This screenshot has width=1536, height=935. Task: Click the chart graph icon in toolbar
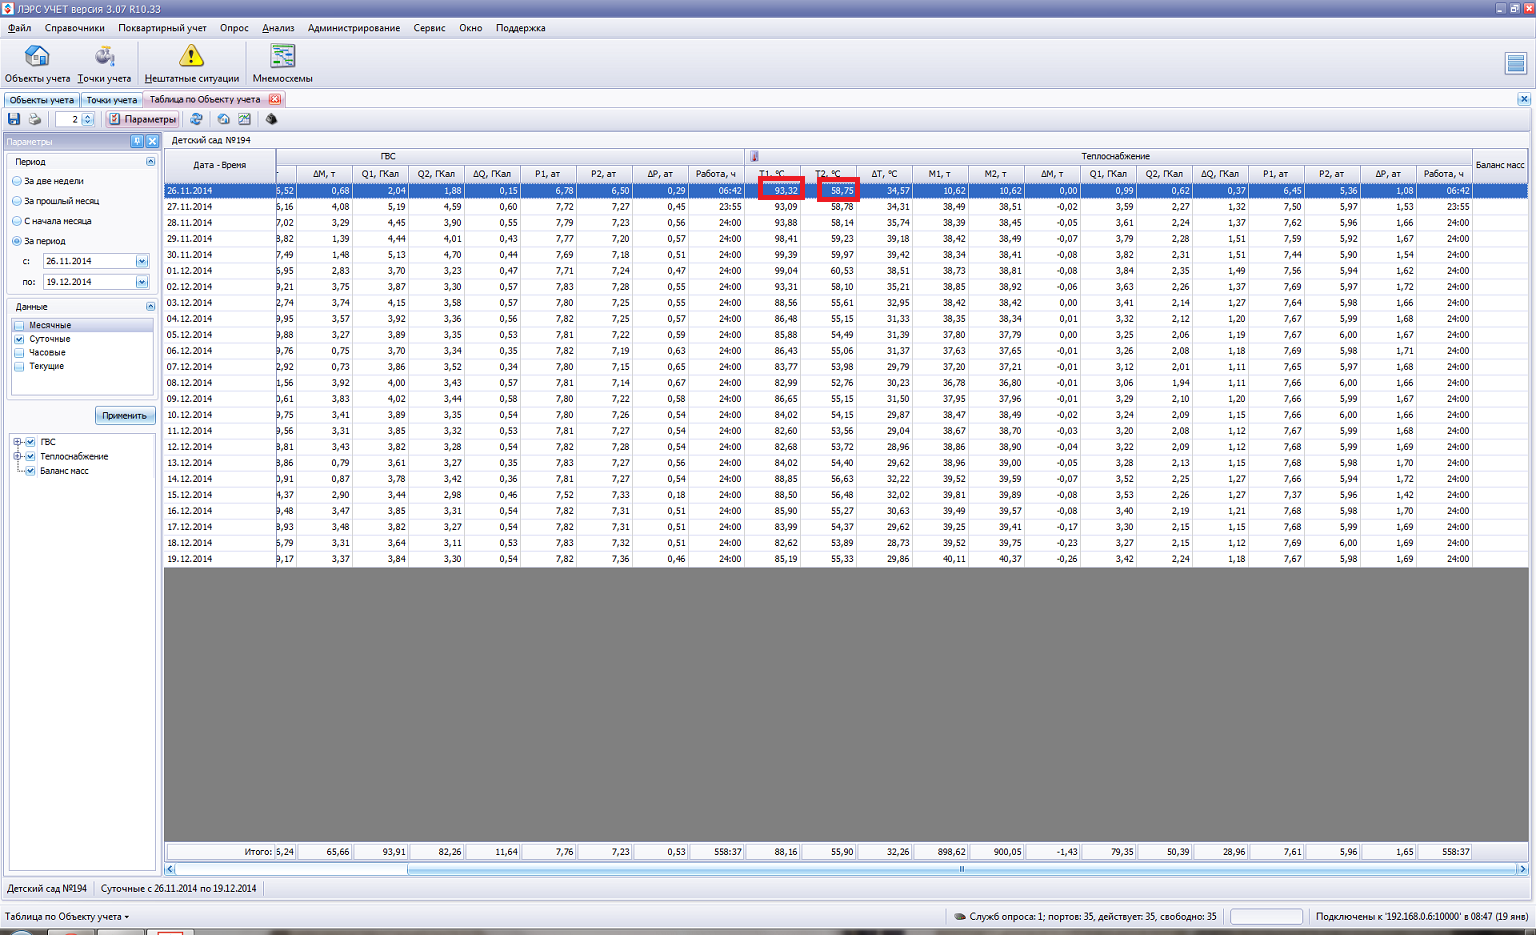coord(244,119)
